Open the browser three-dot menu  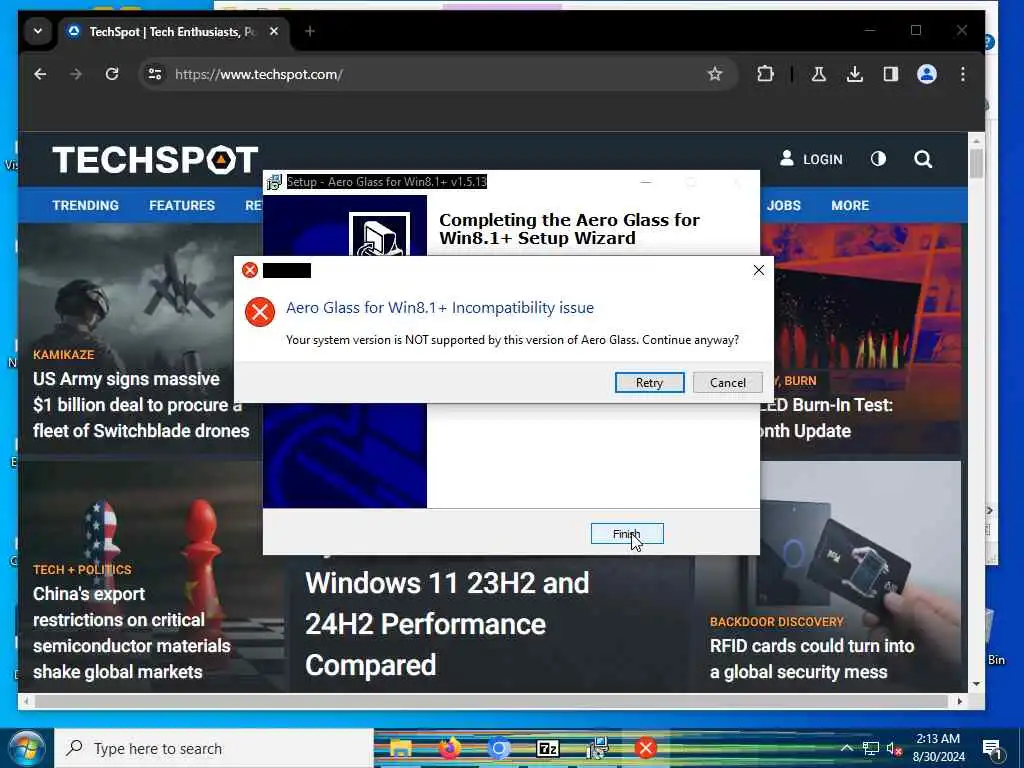coord(963,74)
